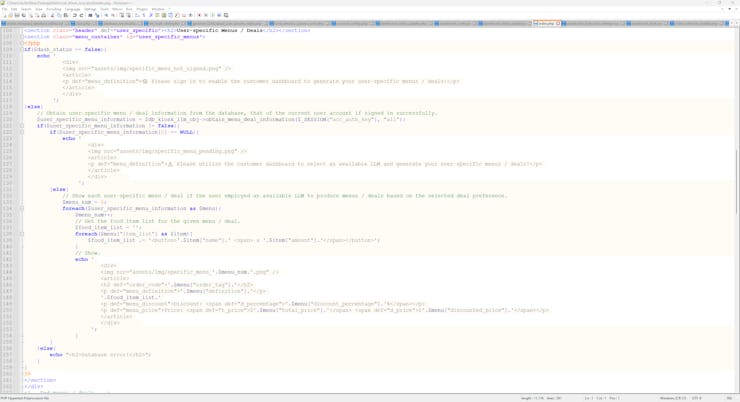Zoom out using toolbar icon
The image size is (740, 402).
pyautogui.click(x=113, y=15)
